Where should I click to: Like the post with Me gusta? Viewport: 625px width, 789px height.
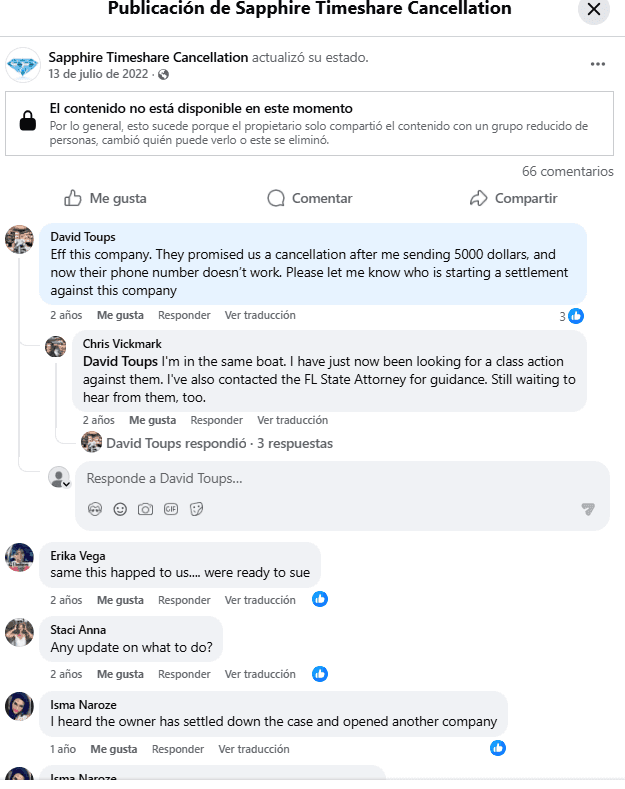click(105, 198)
